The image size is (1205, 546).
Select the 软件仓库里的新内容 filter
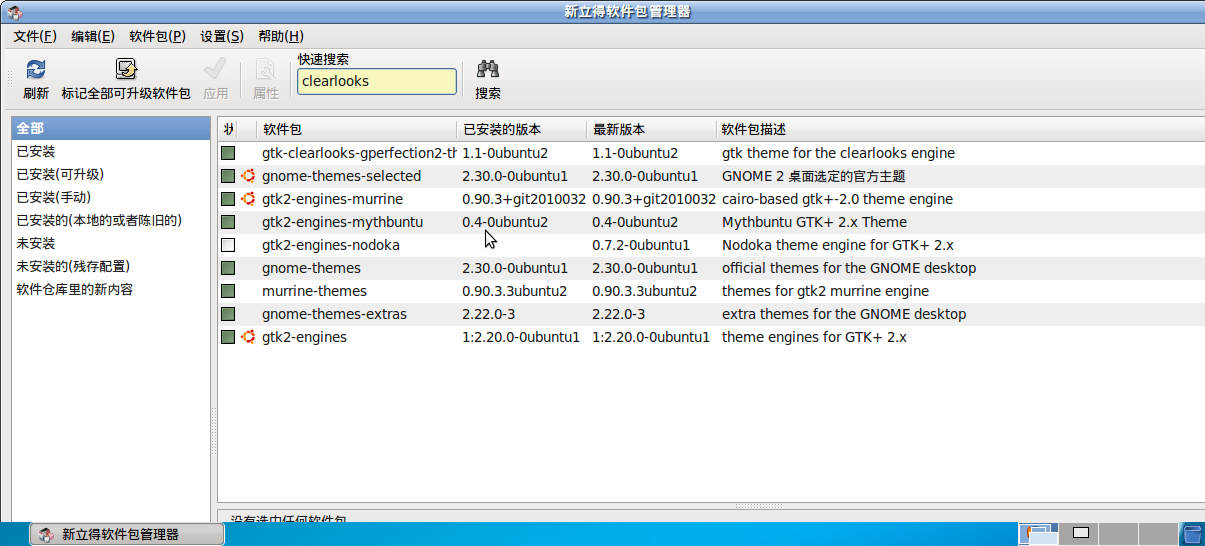109,289
